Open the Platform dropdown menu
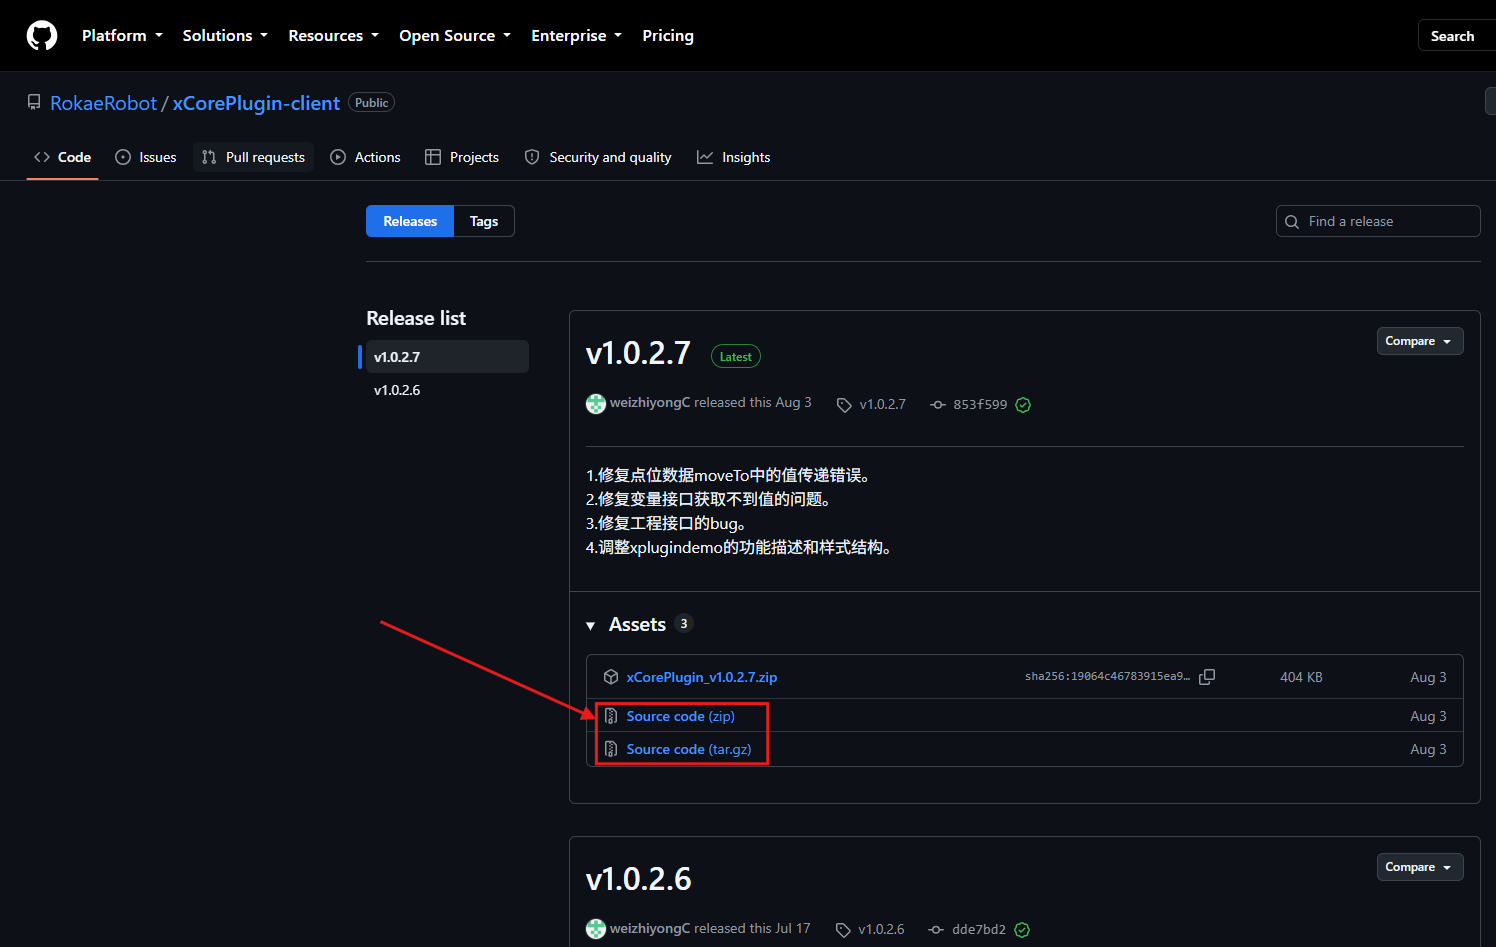This screenshot has width=1496, height=947. click(122, 35)
